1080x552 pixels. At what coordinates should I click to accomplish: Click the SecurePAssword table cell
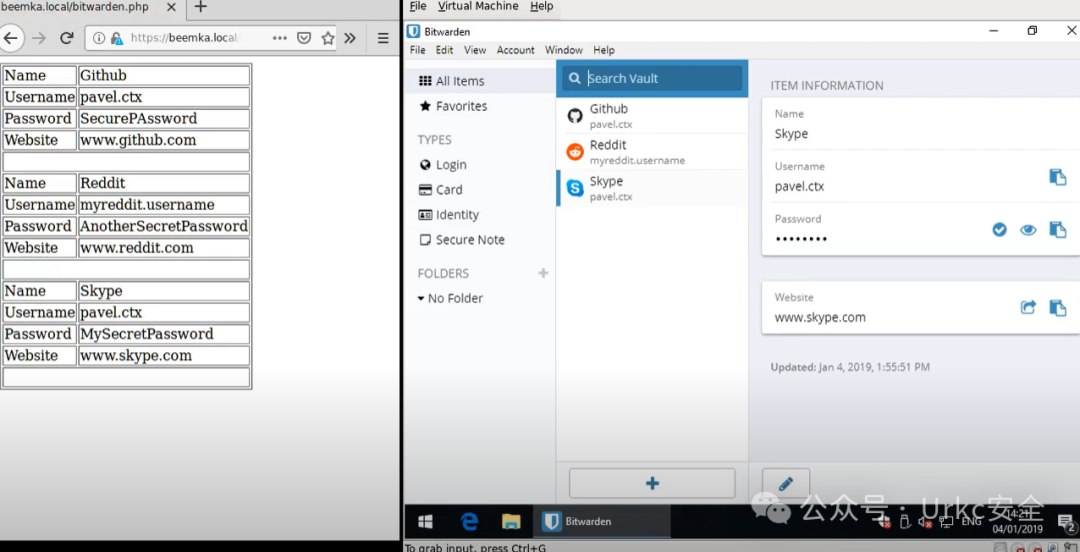pyautogui.click(x=164, y=119)
